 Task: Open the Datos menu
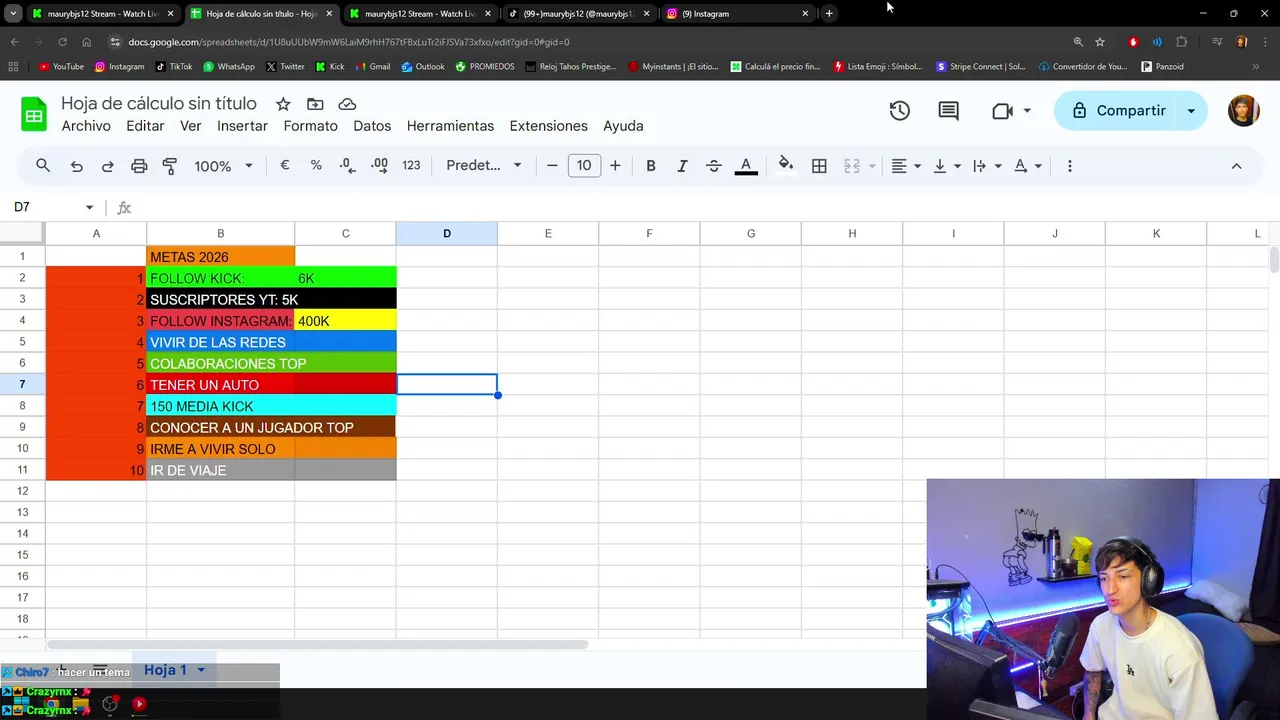click(372, 126)
